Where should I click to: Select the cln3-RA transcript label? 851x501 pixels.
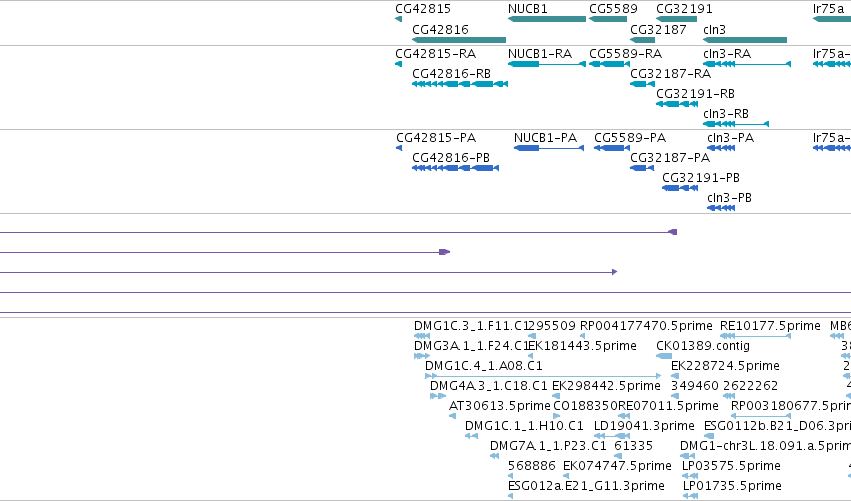click(727, 54)
